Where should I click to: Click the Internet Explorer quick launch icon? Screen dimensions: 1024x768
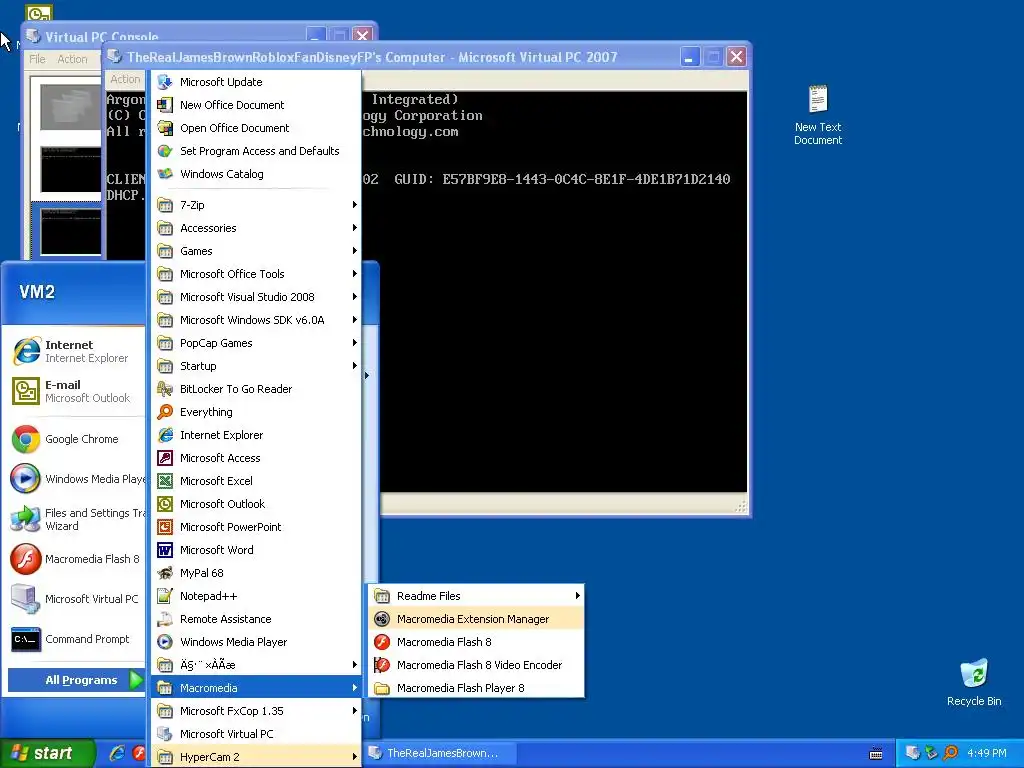point(117,753)
